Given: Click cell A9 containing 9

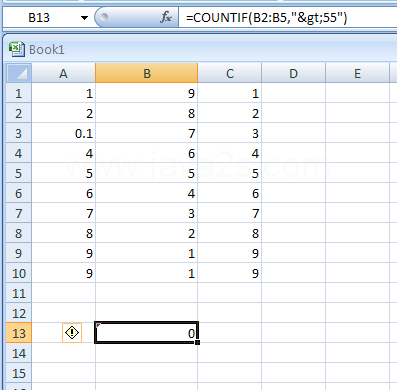Looking at the screenshot, I should (x=63, y=253).
